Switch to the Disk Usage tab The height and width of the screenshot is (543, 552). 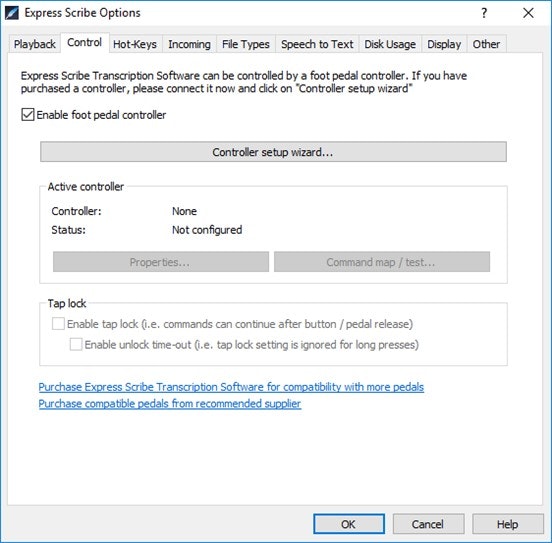(x=390, y=44)
